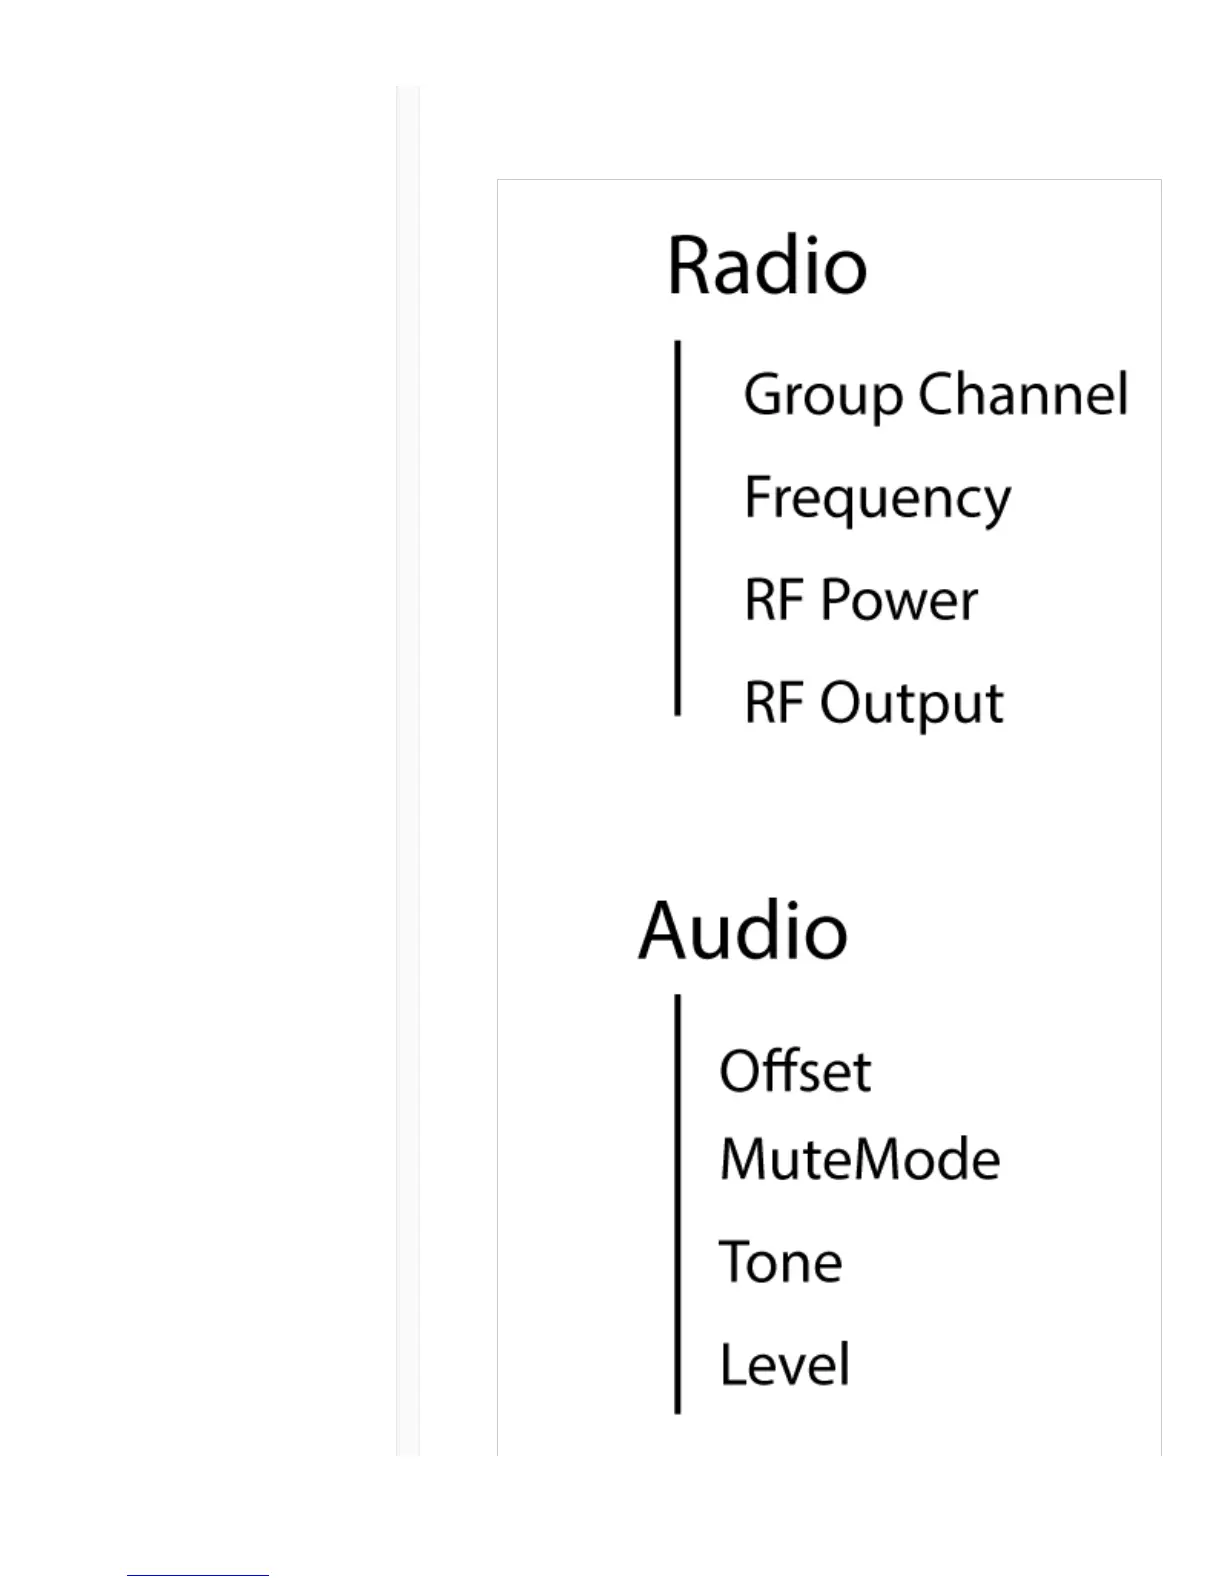Image resolution: width=1224 pixels, height=1584 pixels.
Task: Choose Level in the Audio menu
Action: (x=784, y=1364)
